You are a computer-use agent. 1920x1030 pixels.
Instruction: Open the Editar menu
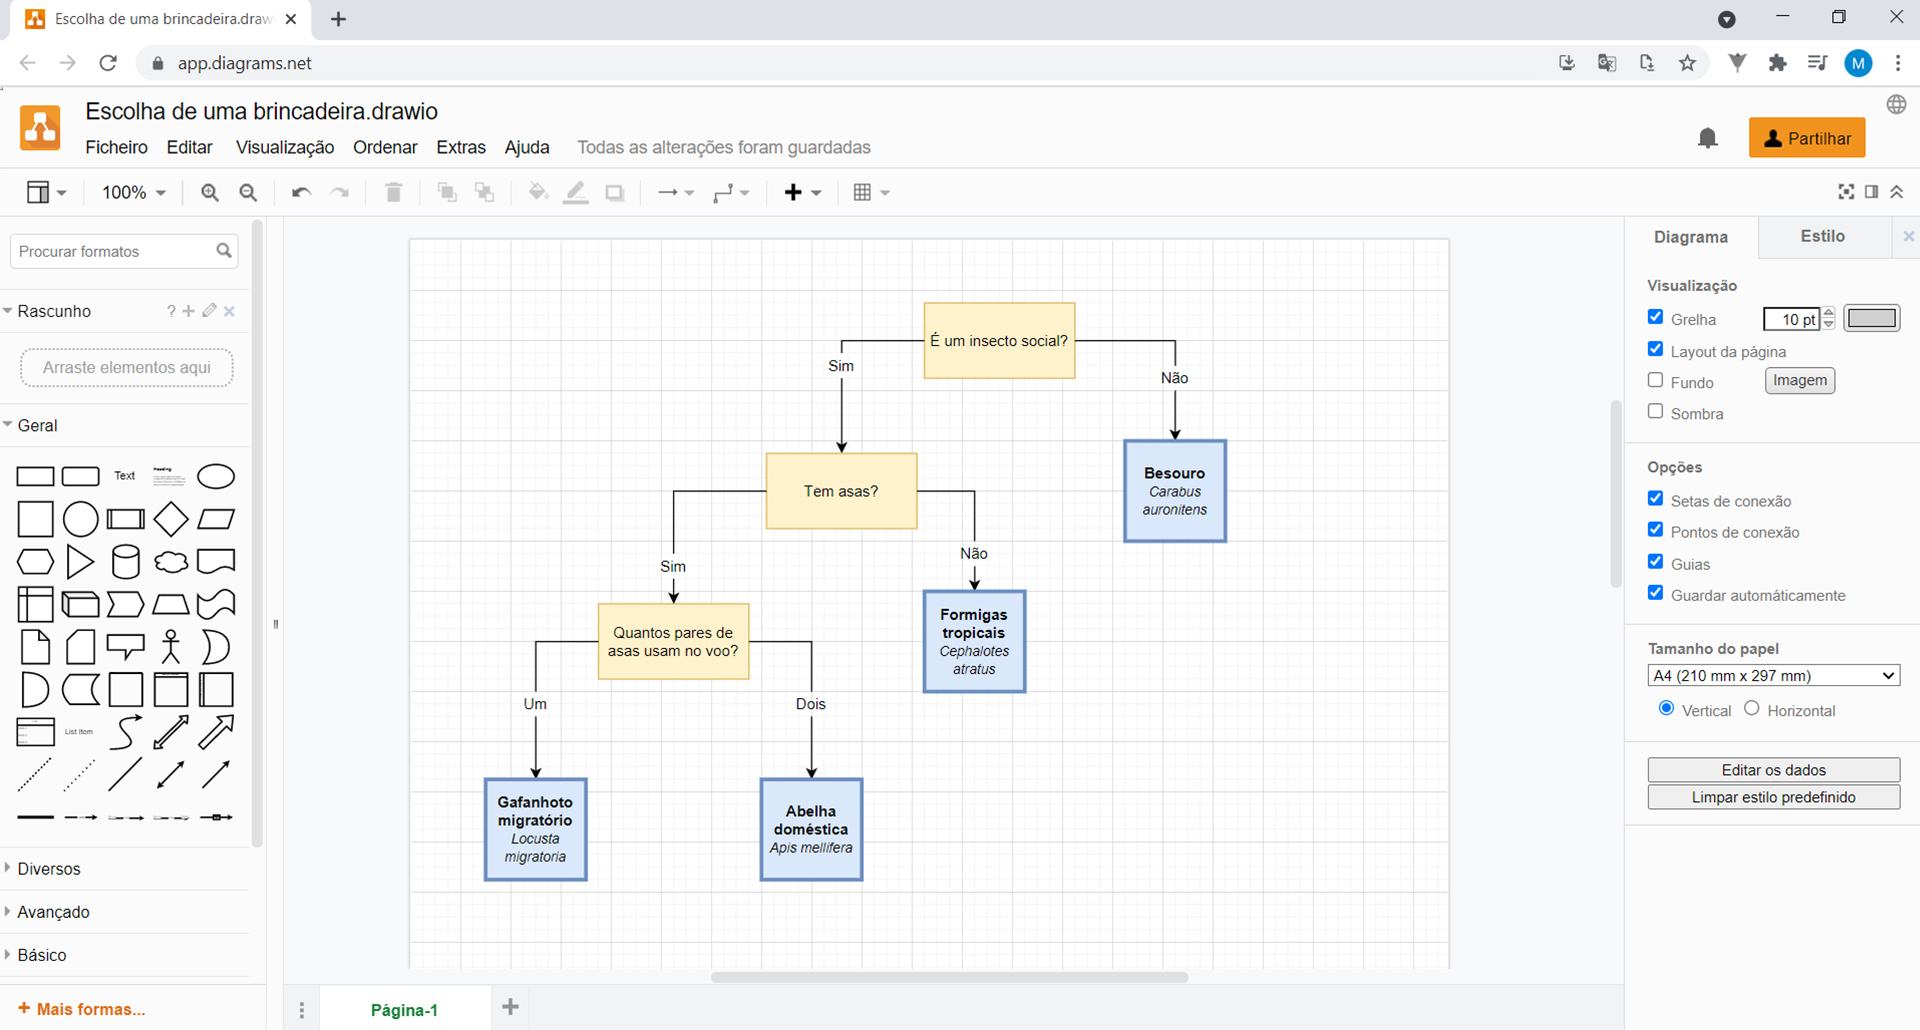[x=189, y=147]
